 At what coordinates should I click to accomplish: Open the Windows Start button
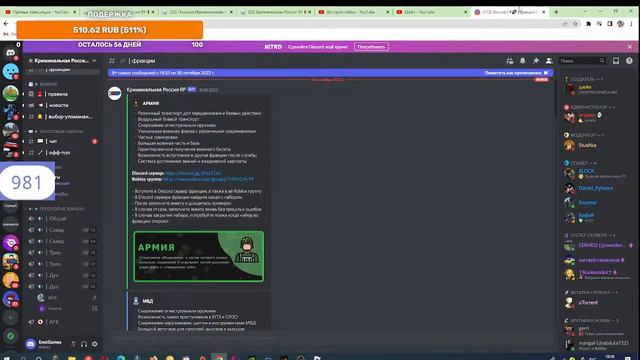(x=6, y=358)
